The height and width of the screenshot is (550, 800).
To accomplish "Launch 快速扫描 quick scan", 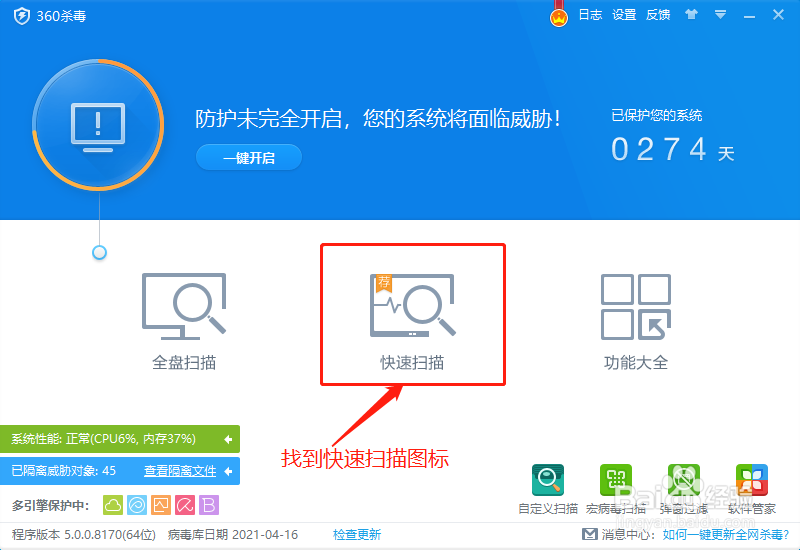I will (412, 321).
